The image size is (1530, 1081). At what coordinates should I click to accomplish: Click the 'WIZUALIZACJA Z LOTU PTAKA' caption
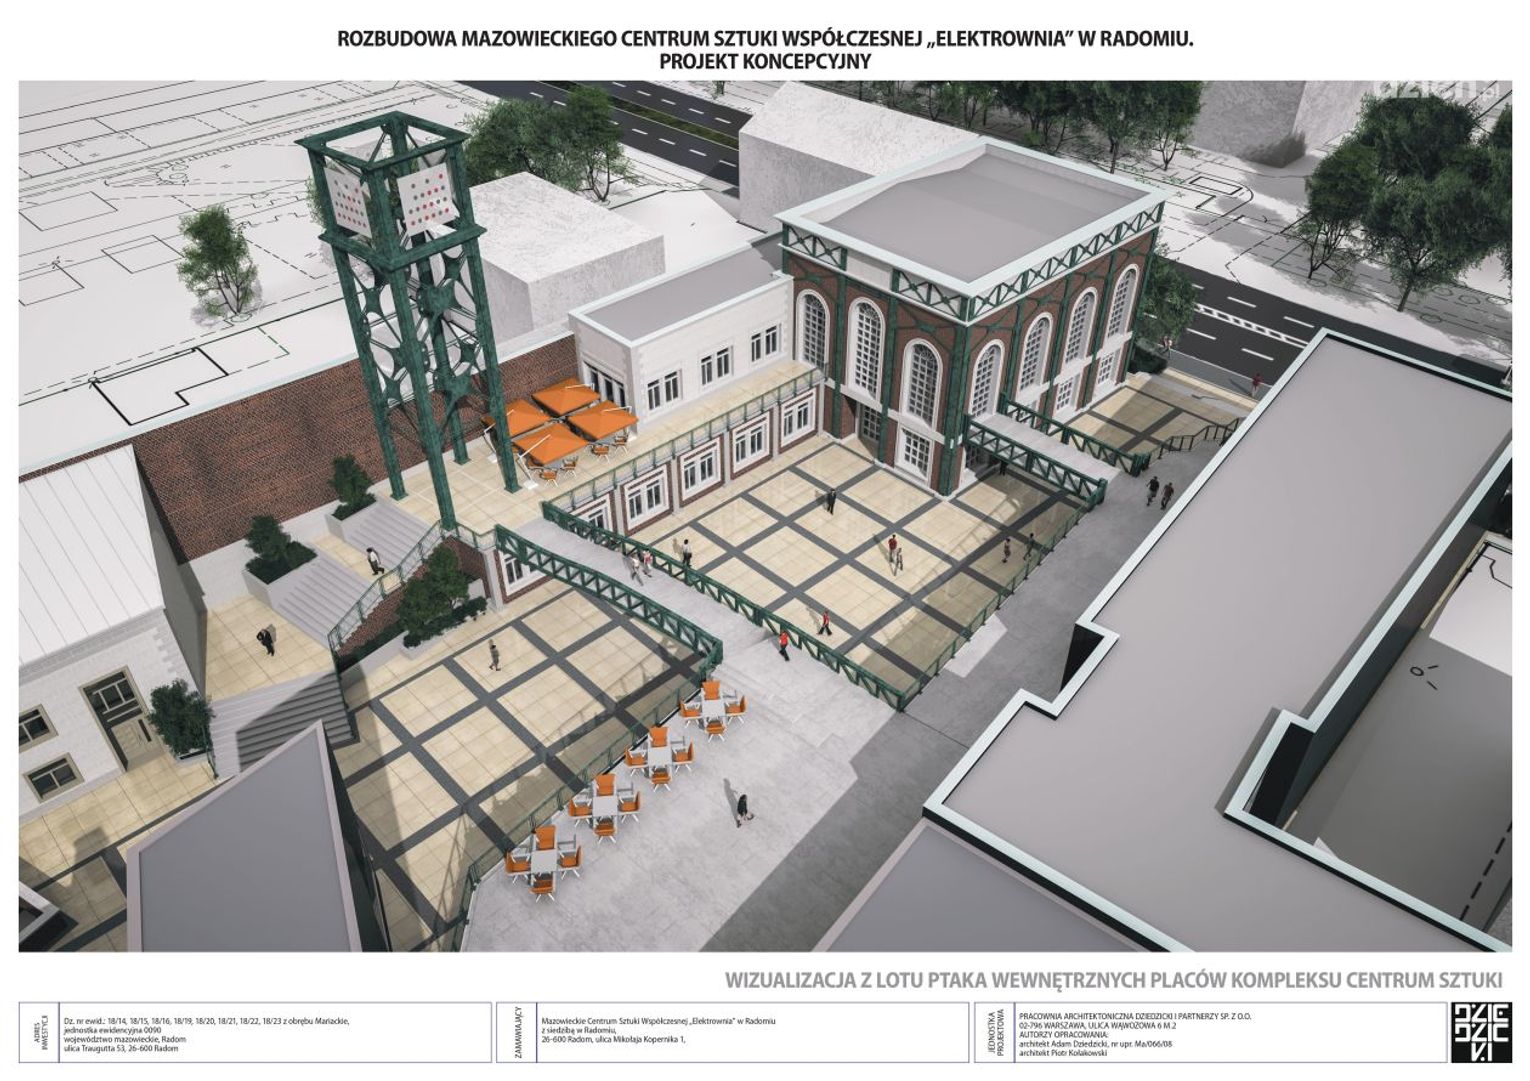1112,978
